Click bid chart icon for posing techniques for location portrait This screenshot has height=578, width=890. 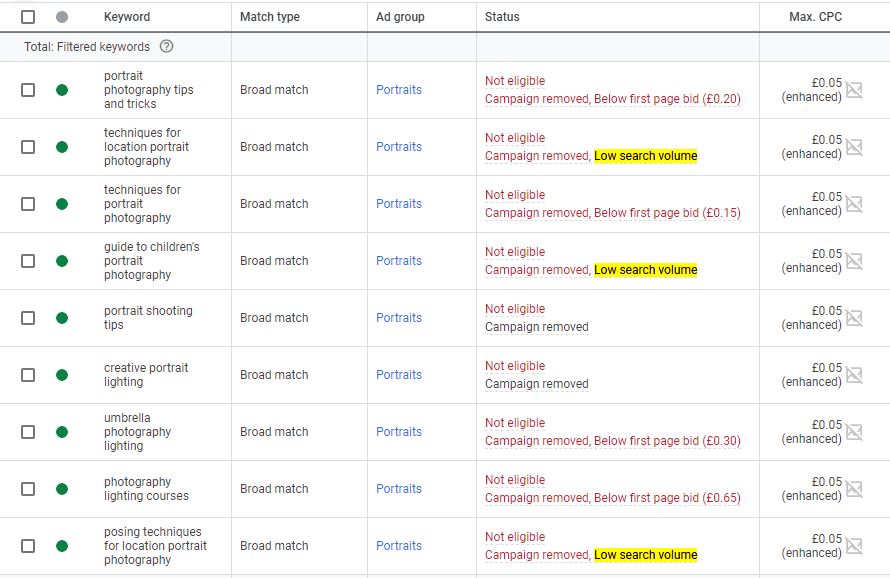[854, 546]
